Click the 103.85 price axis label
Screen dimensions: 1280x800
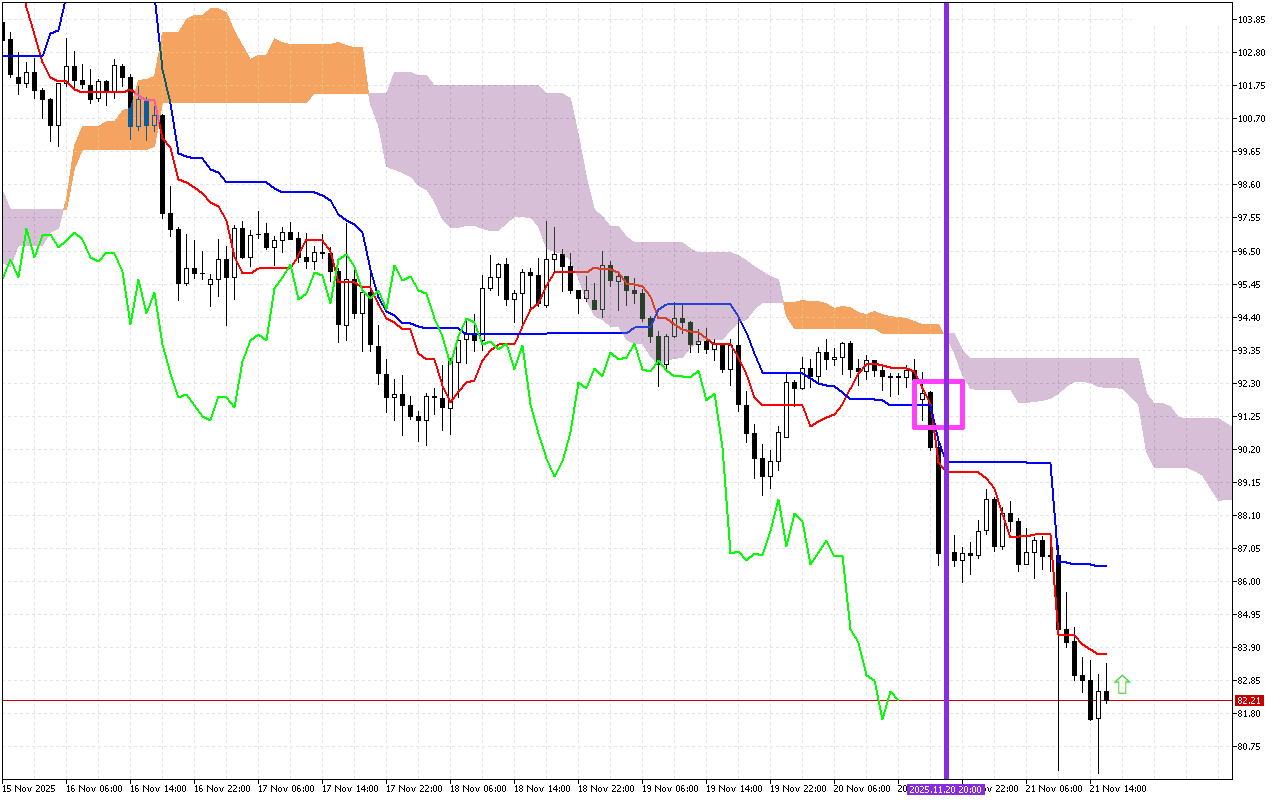(1252, 20)
